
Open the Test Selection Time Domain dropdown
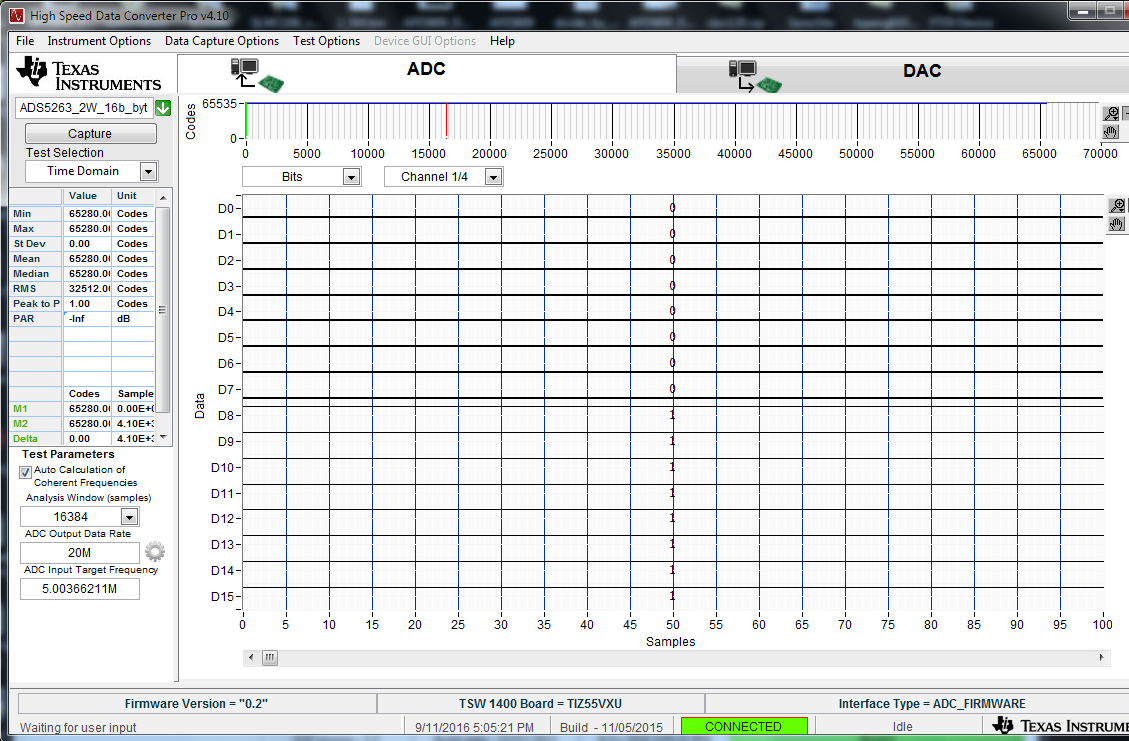tap(148, 171)
